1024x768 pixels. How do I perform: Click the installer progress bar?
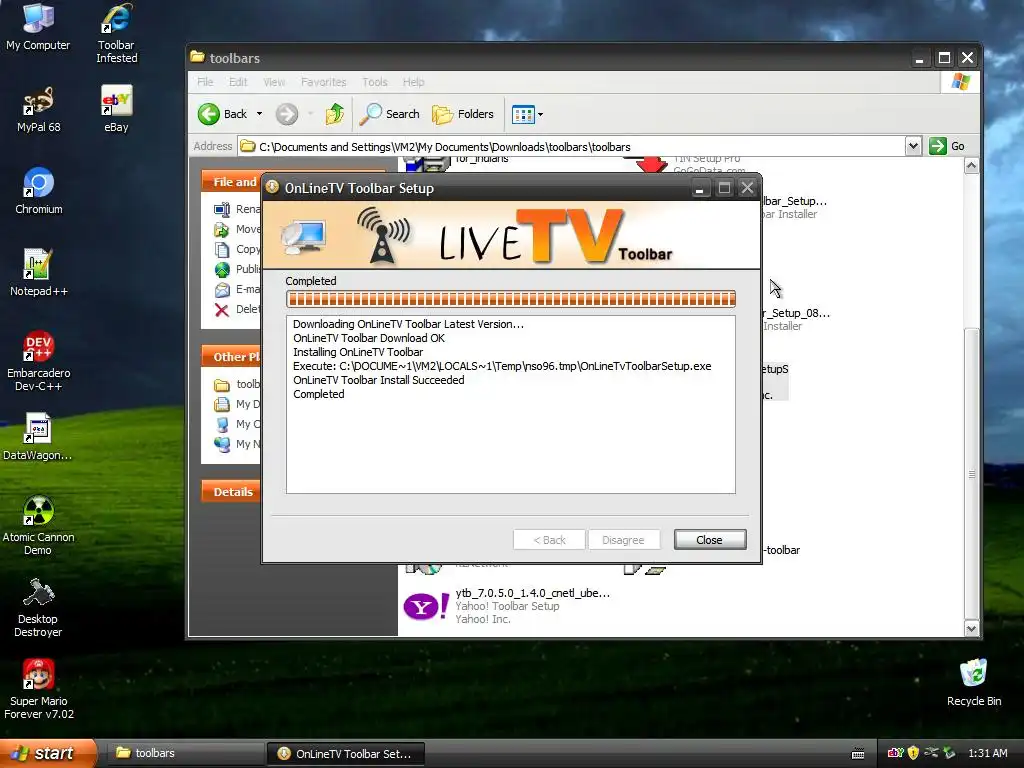511,299
